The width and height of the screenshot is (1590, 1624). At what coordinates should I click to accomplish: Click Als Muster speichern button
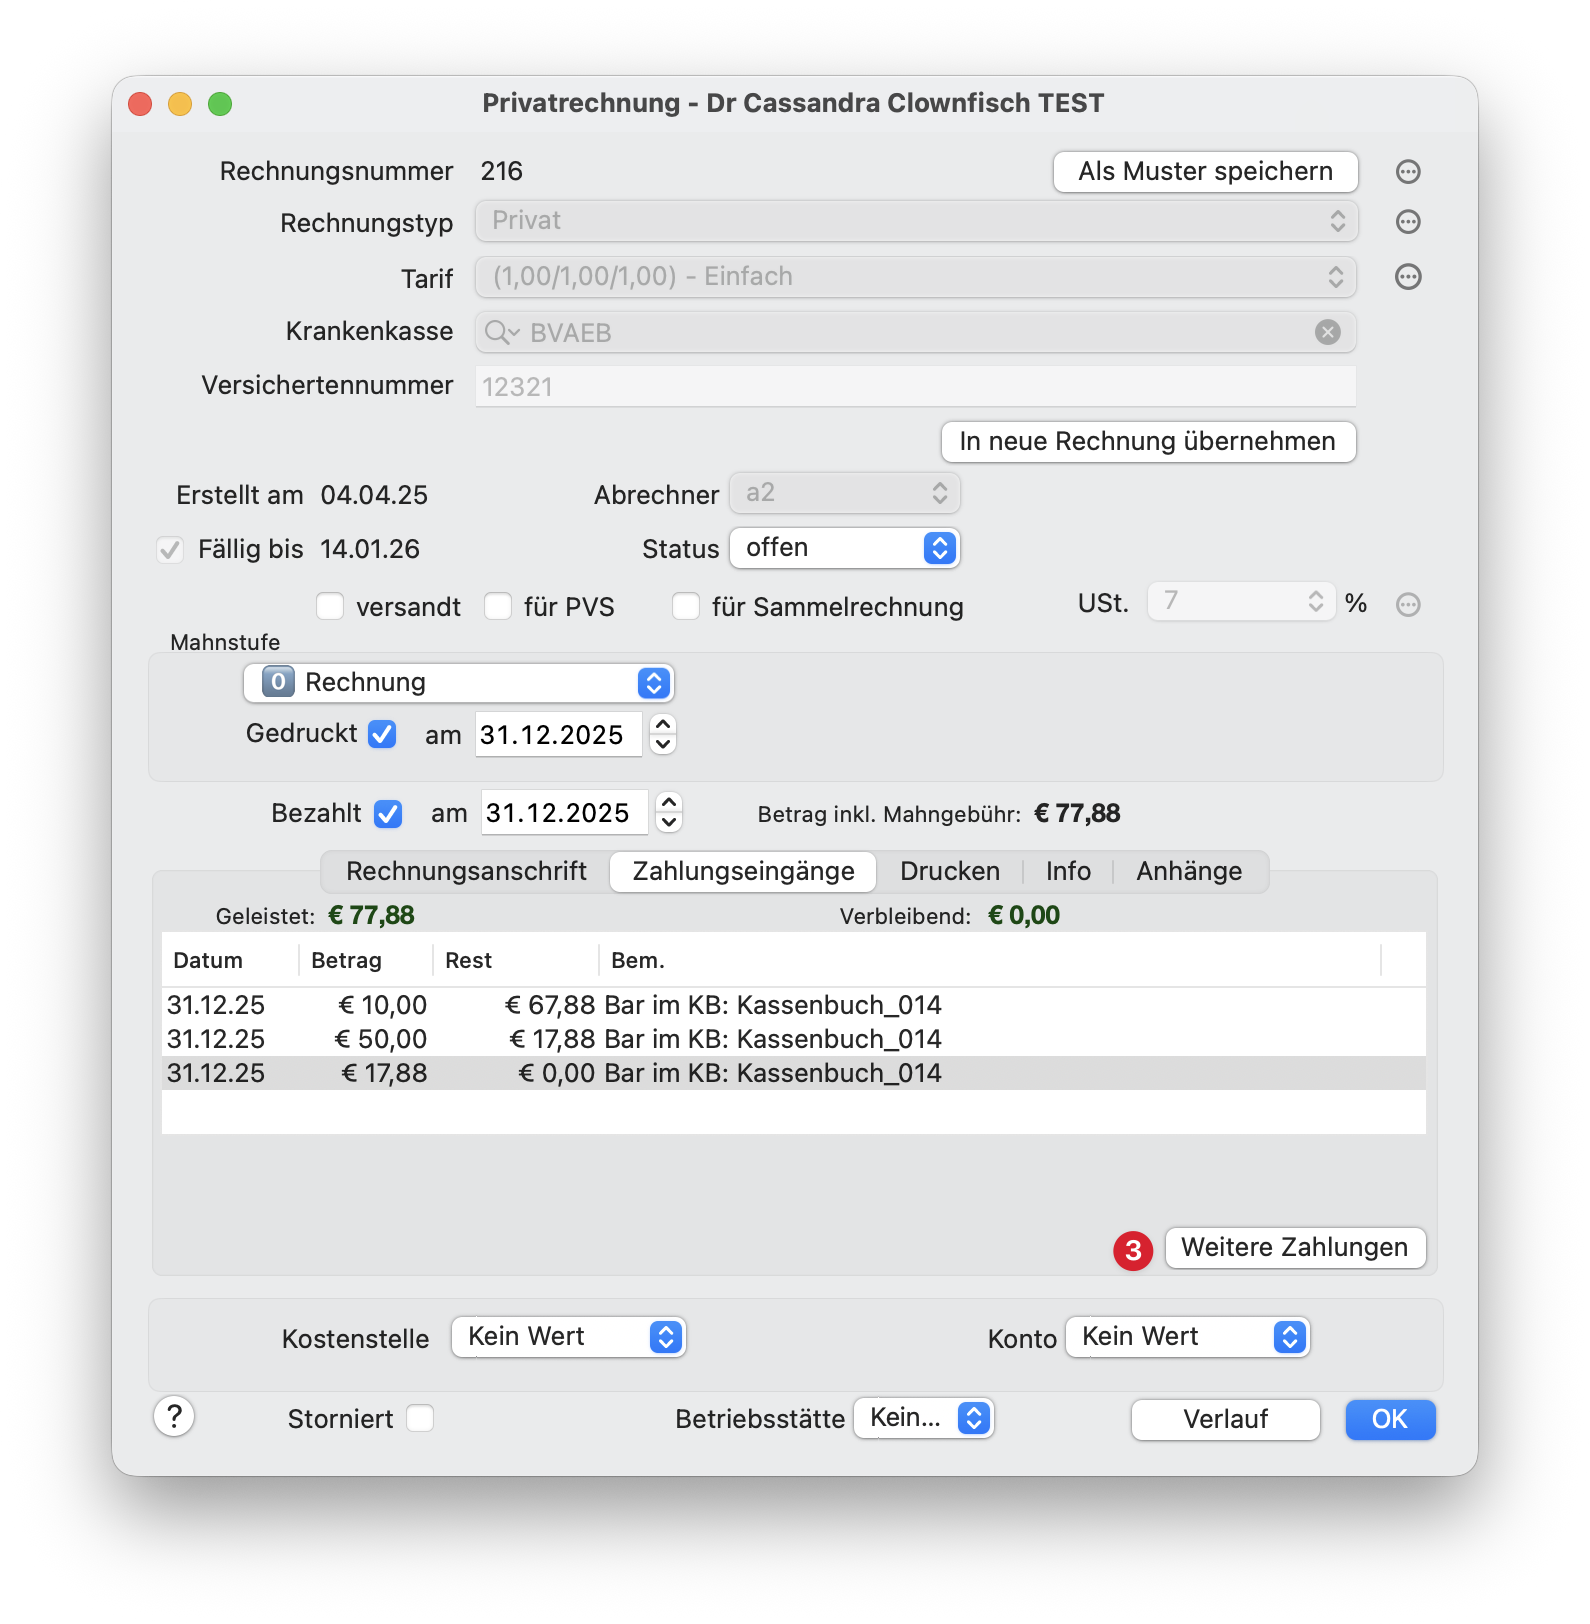pos(1206,172)
